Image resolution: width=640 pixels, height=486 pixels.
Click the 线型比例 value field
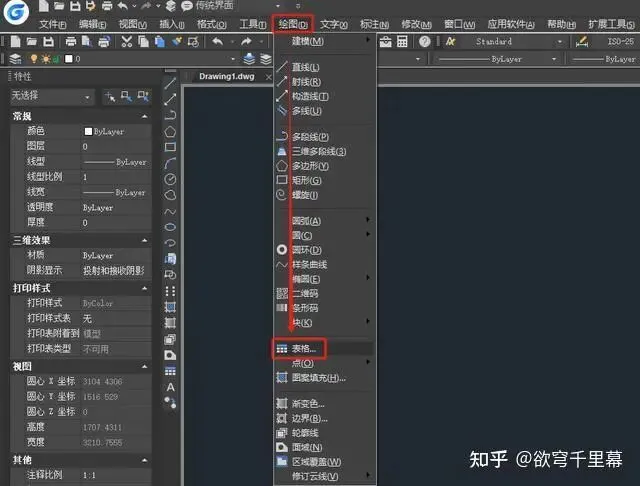116,177
